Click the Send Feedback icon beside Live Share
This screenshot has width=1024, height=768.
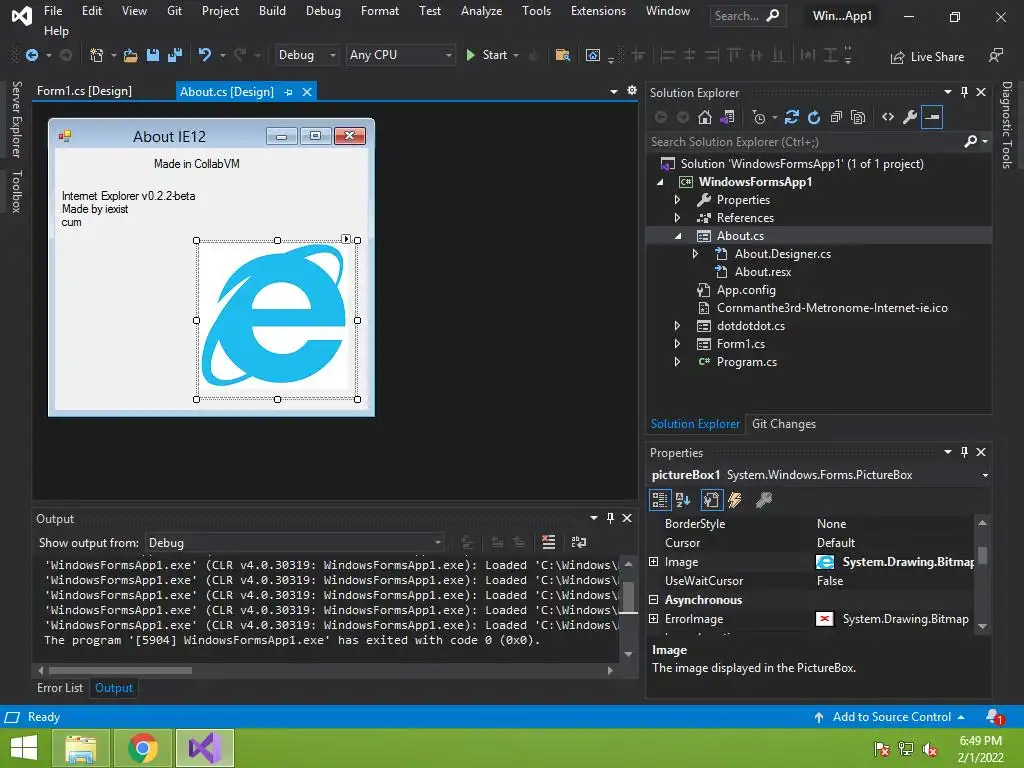(x=995, y=56)
